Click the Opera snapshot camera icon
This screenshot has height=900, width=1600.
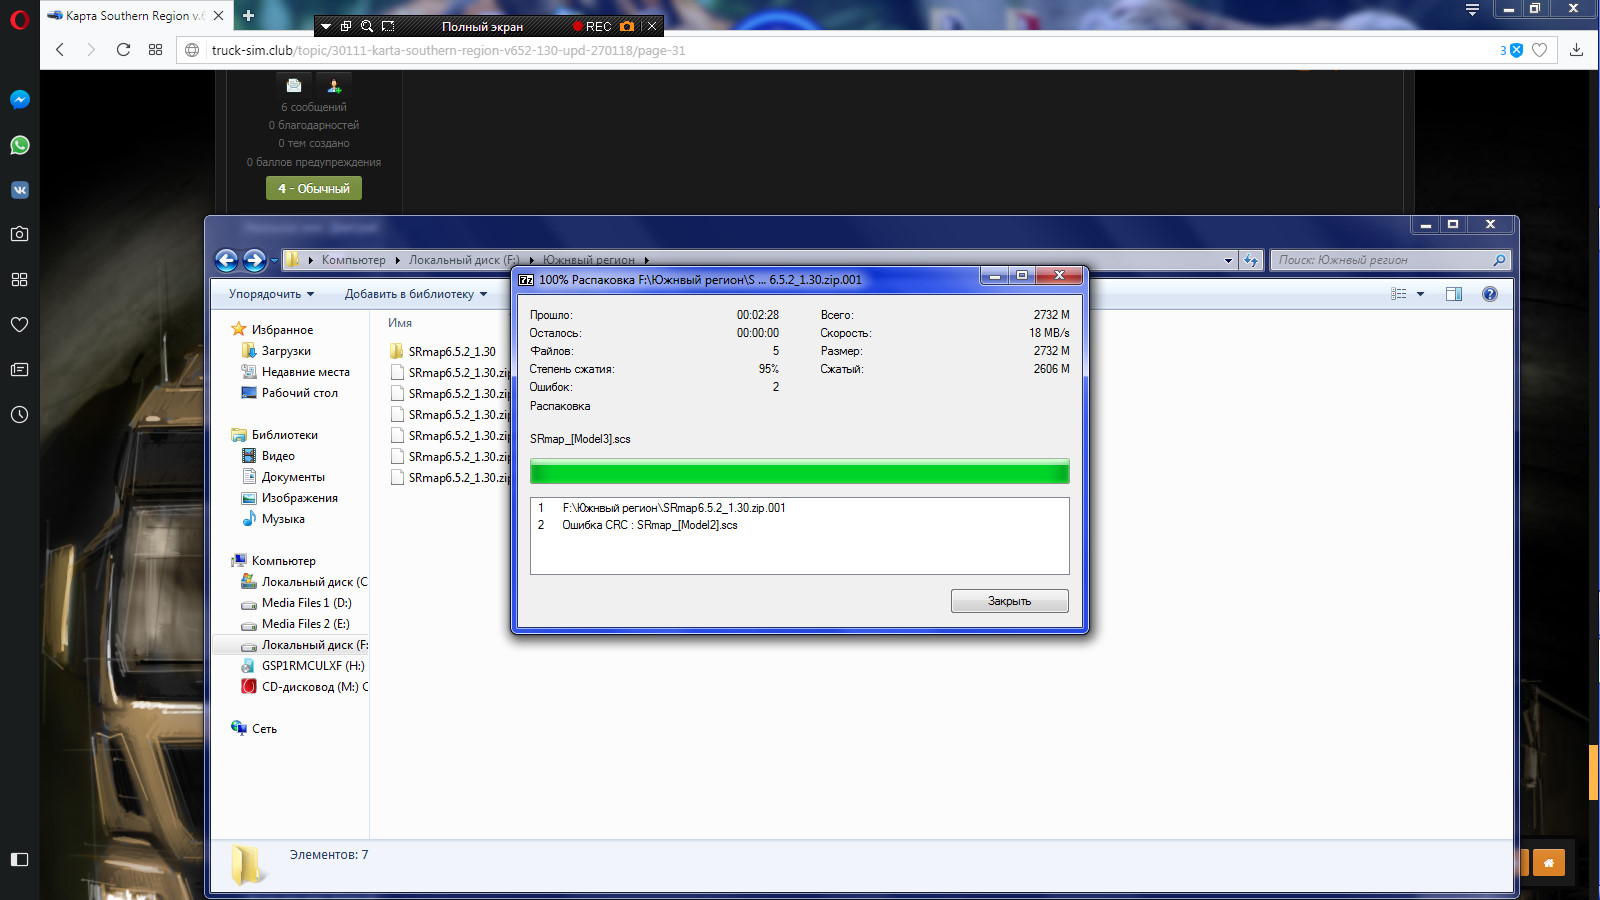[x=19, y=234]
